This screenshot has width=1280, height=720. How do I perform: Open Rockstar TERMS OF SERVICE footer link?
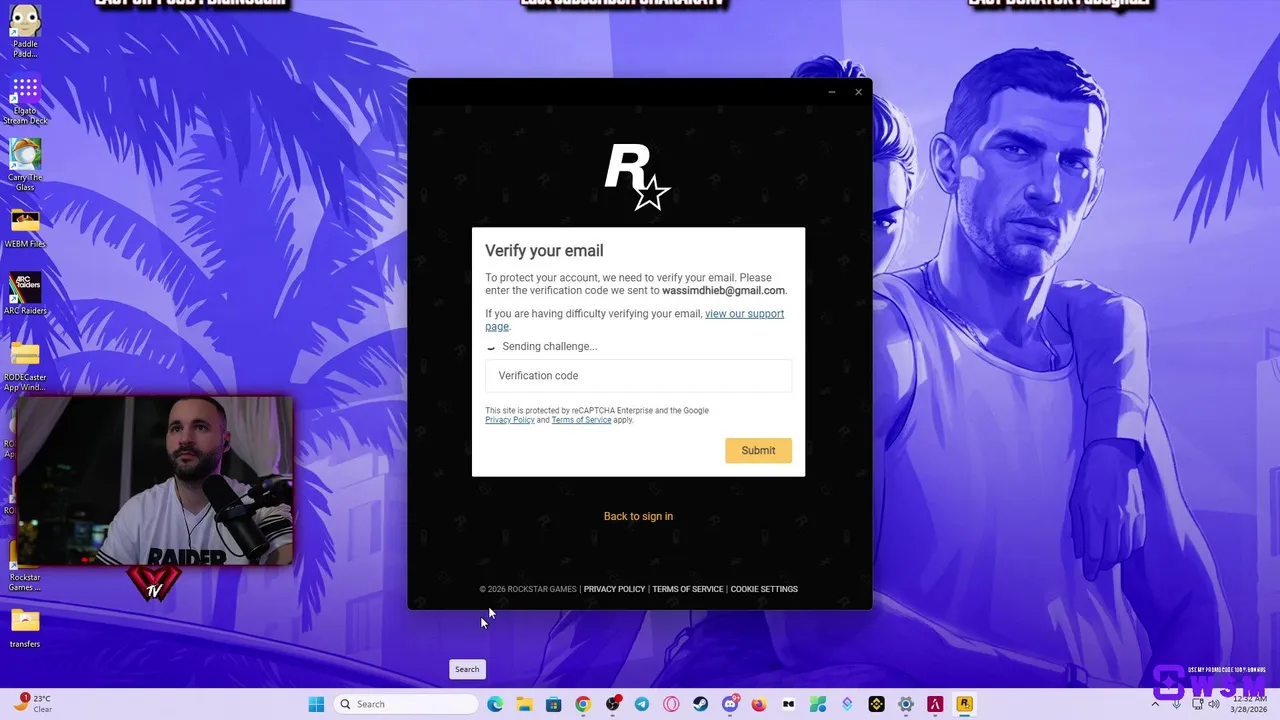[x=688, y=589]
